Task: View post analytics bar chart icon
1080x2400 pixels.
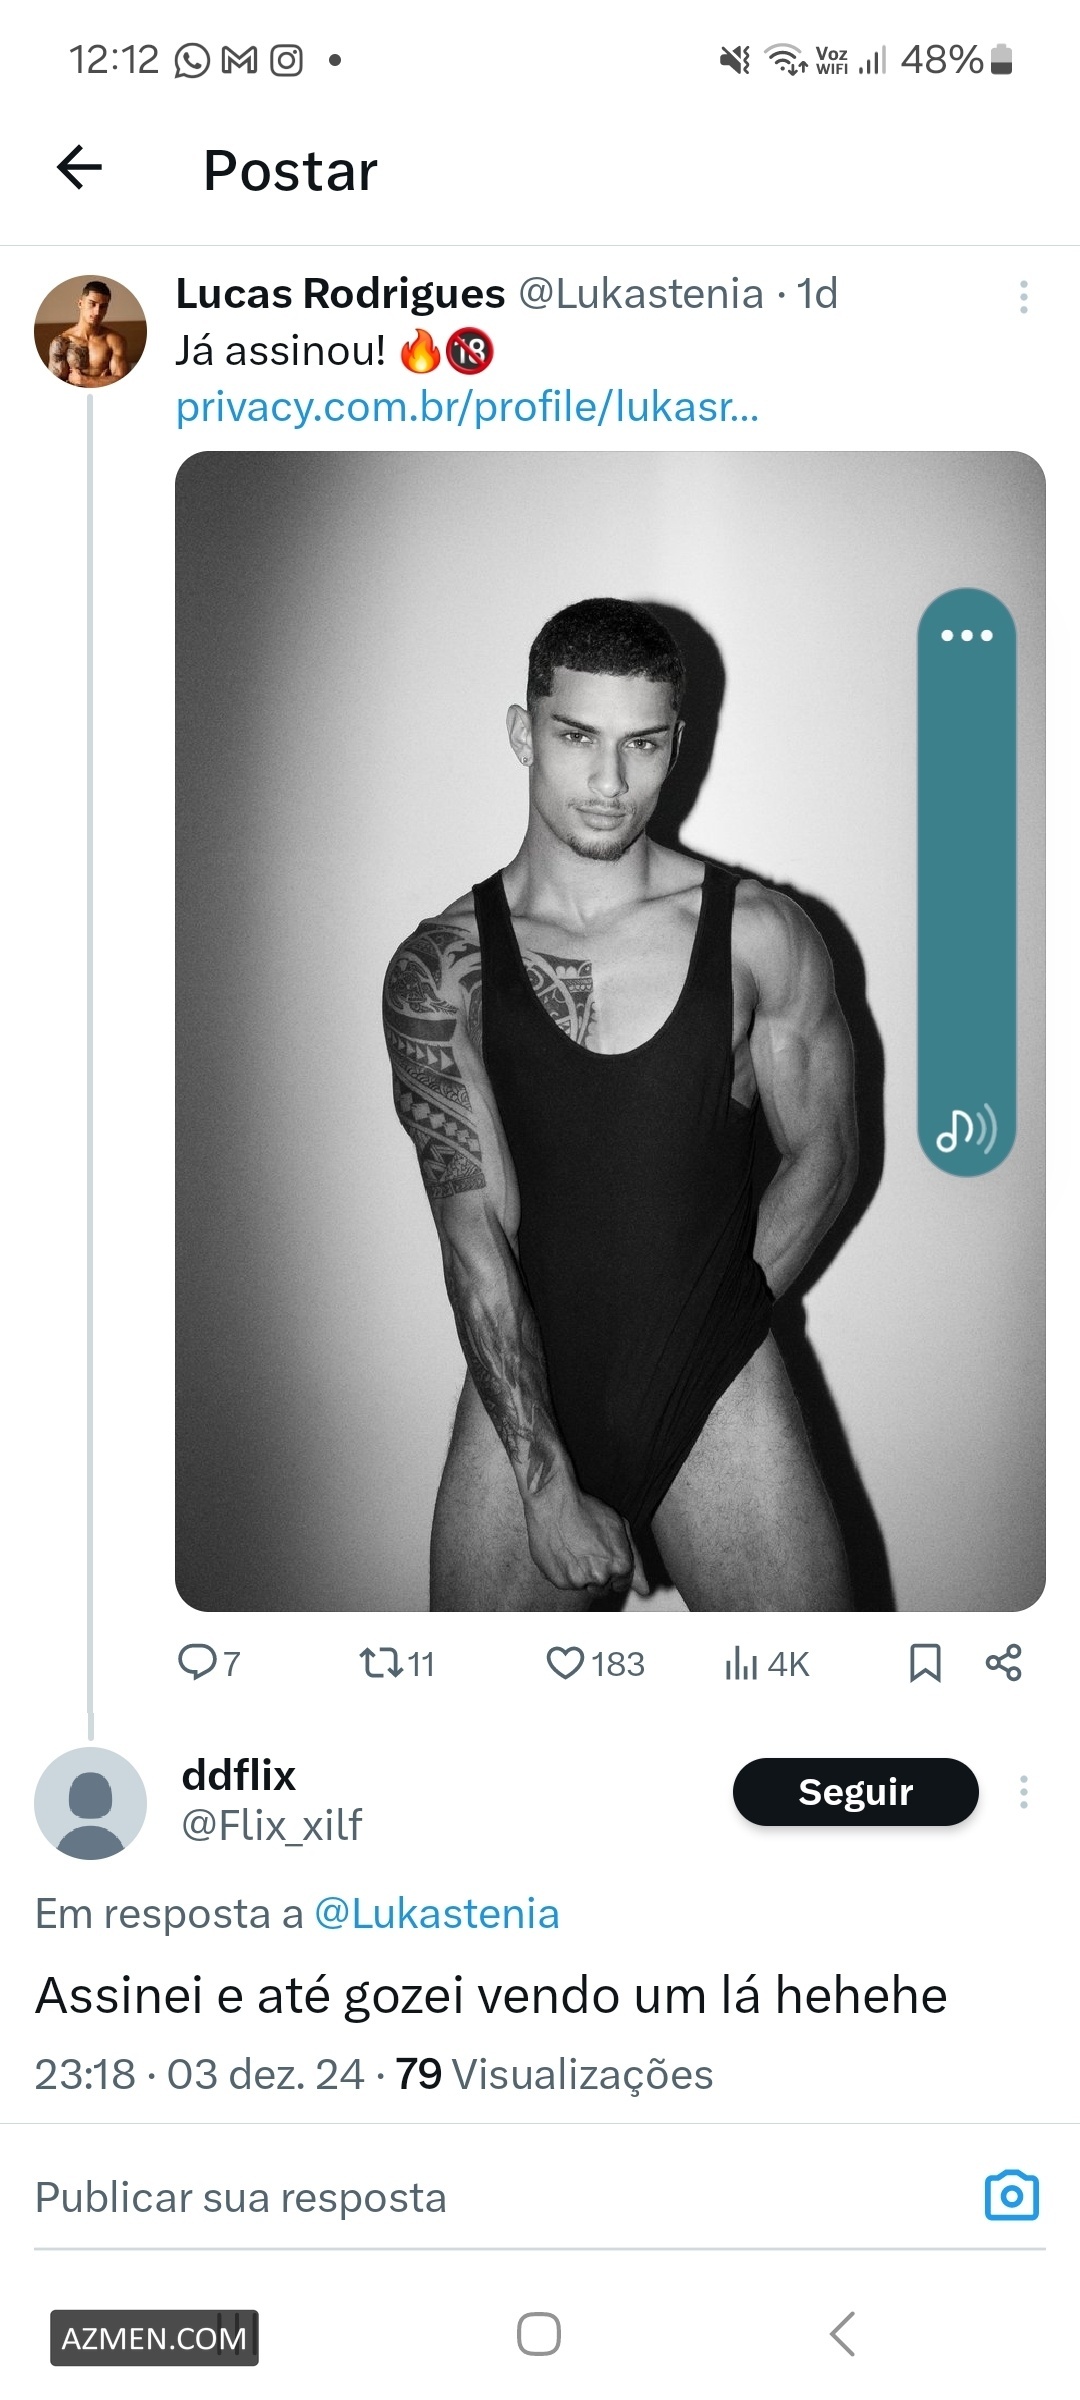Action: [x=741, y=1663]
